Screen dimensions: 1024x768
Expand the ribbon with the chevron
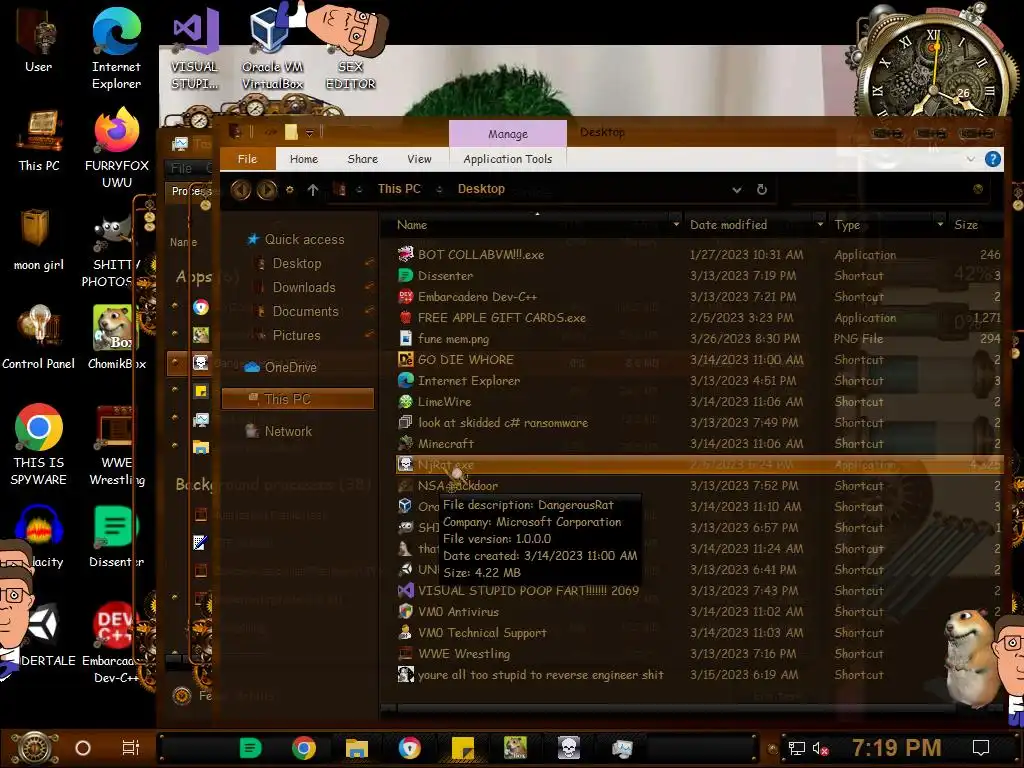[970, 159]
